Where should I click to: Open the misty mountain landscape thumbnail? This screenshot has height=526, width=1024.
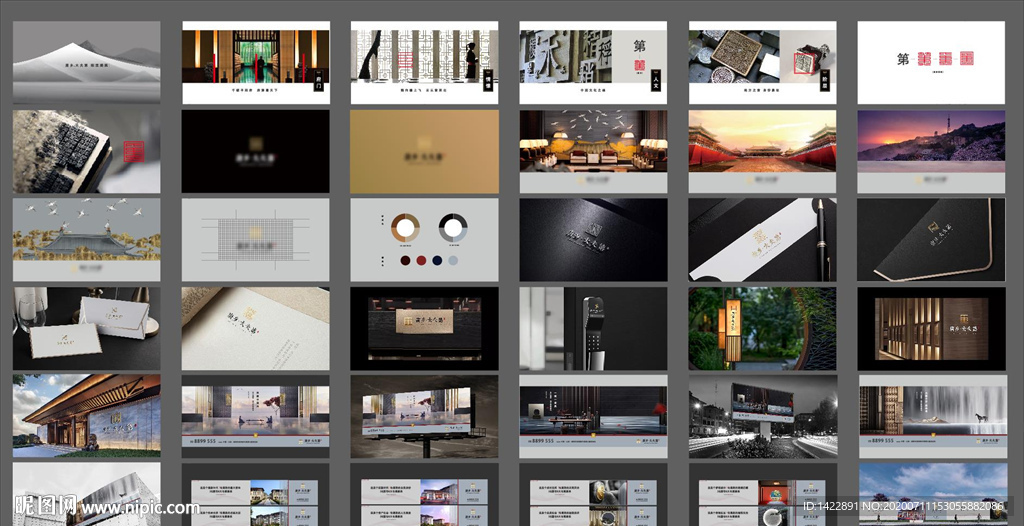(x=86, y=61)
